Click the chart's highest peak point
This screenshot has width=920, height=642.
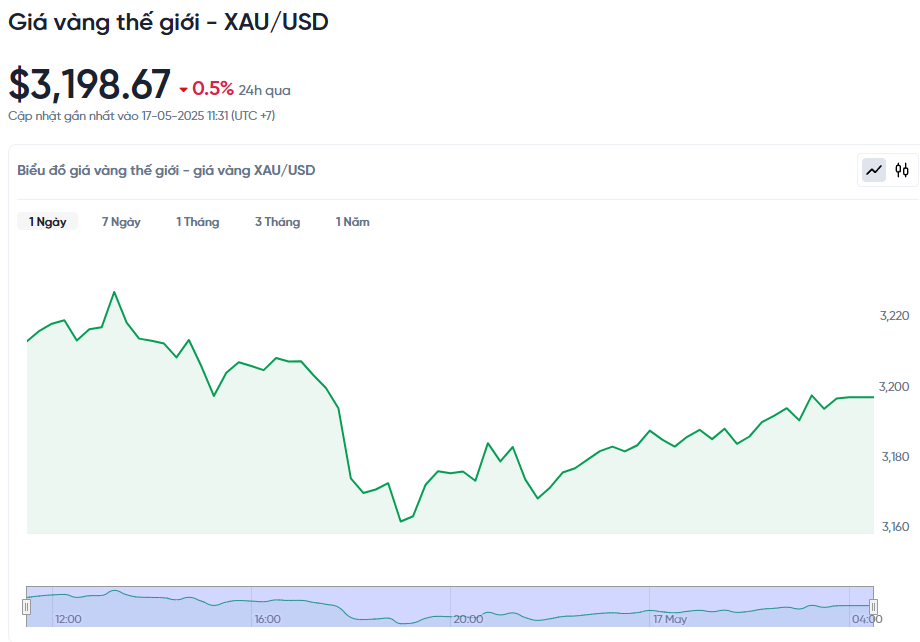point(114,292)
